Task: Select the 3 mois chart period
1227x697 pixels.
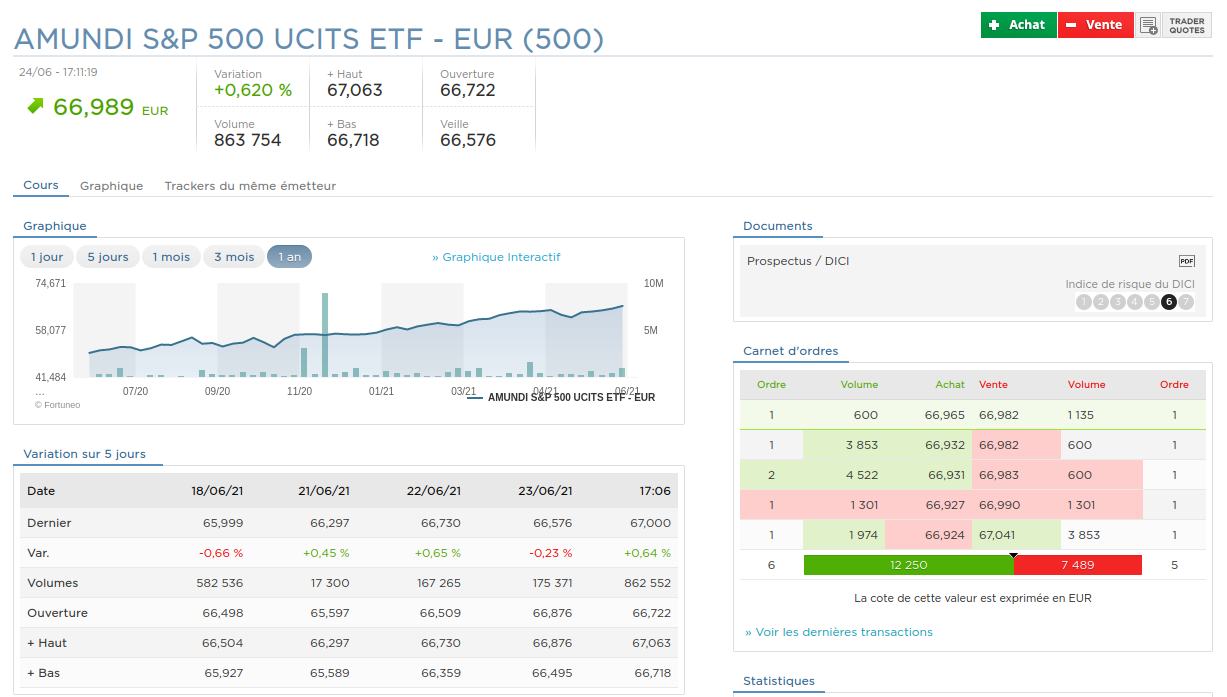Action: (233, 257)
